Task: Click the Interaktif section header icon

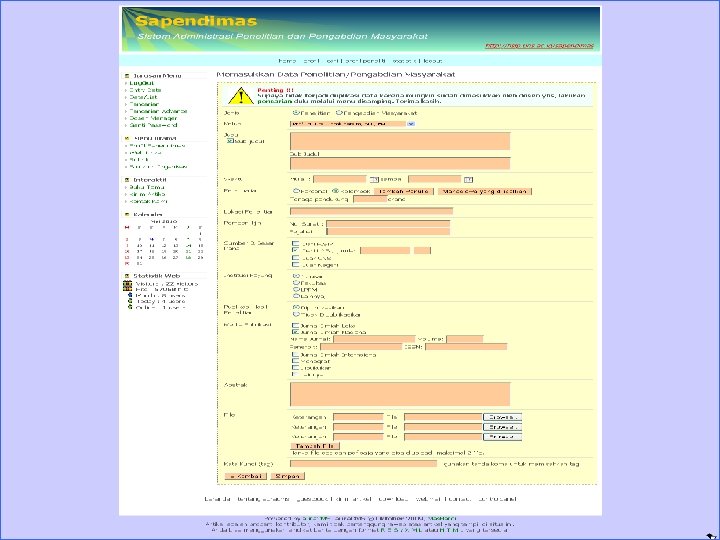Action: click(x=127, y=180)
